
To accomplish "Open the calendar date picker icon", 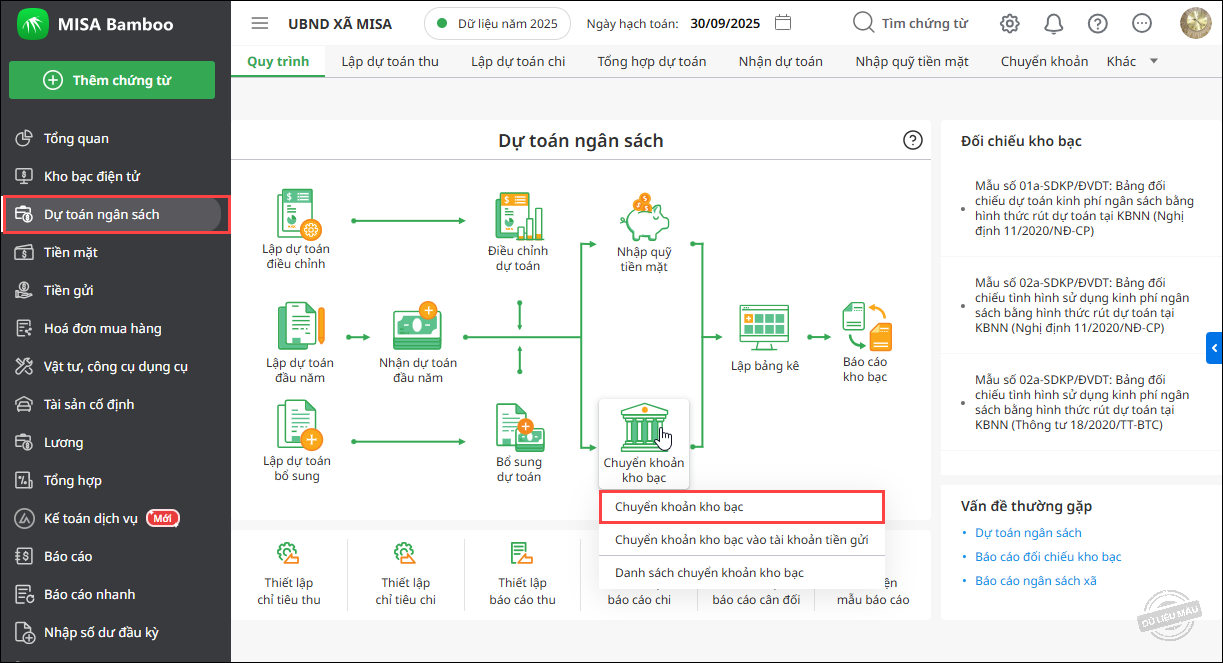I will 784,22.
